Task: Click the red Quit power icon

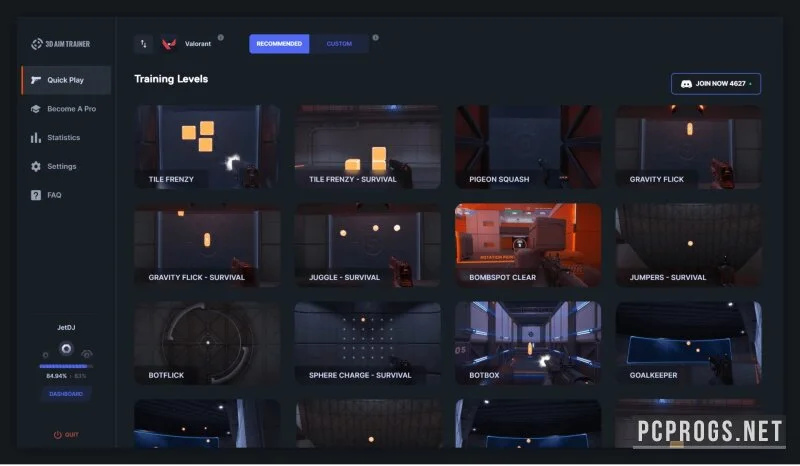Action: coord(57,435)
